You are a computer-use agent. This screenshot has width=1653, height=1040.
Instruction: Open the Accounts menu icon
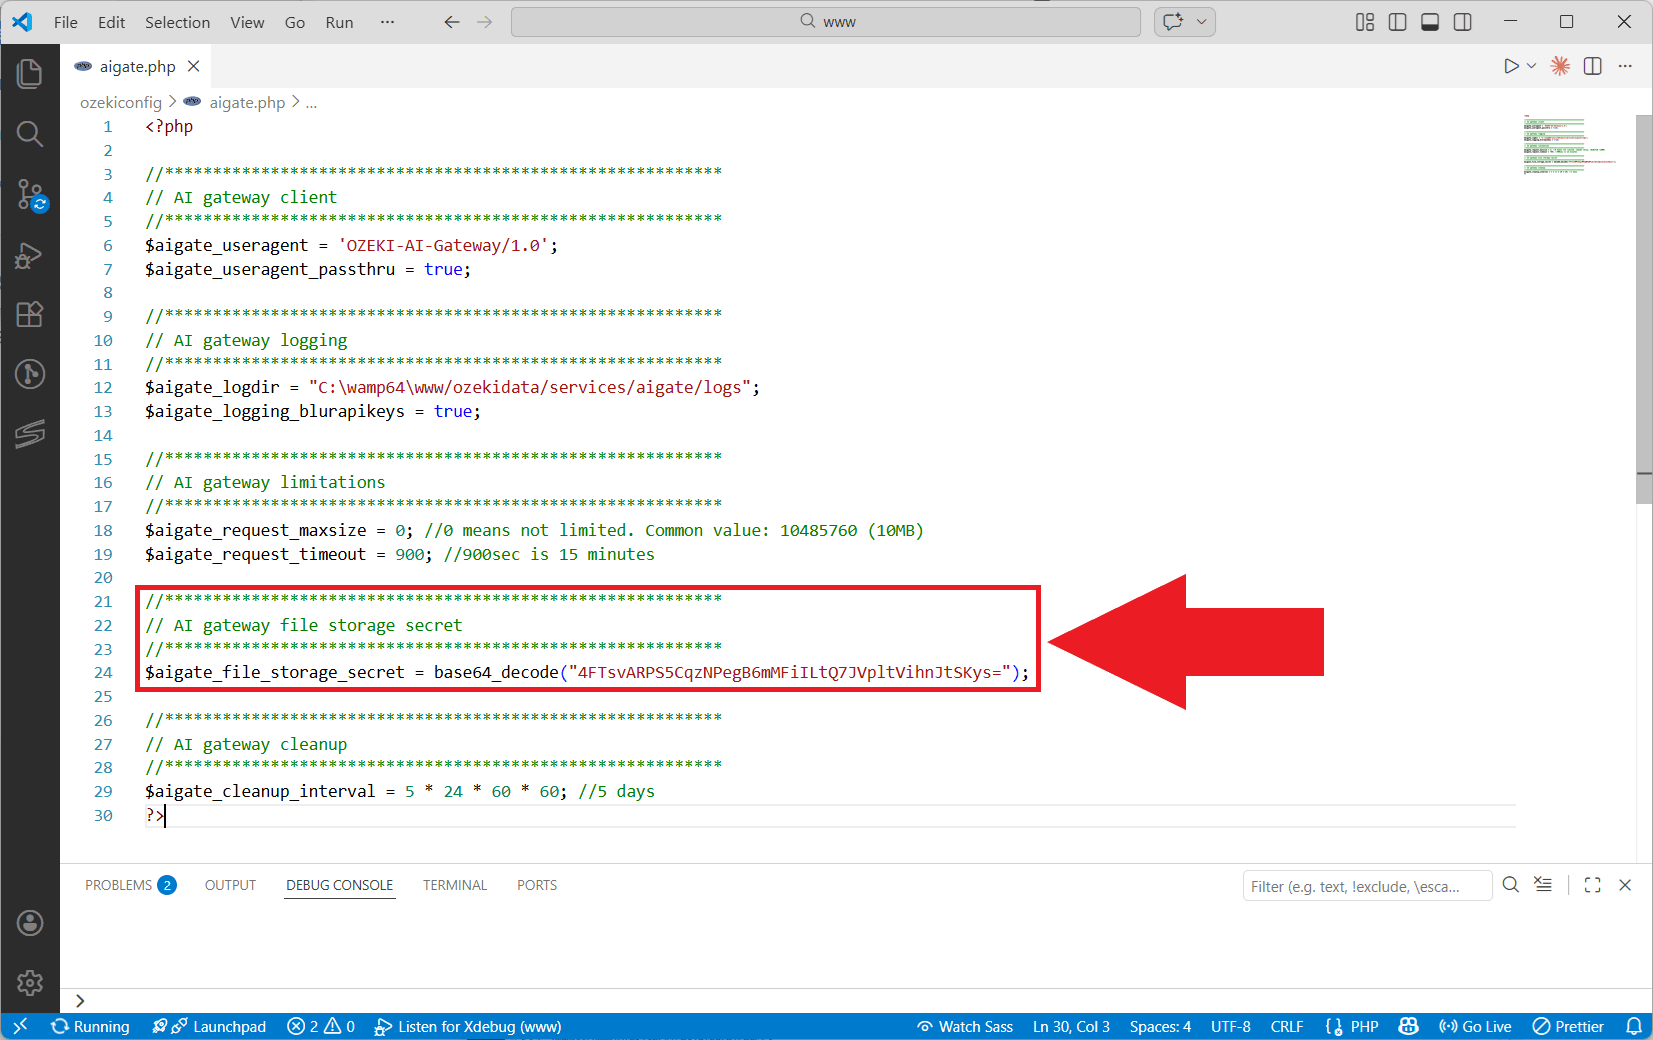tap(30, 923)
